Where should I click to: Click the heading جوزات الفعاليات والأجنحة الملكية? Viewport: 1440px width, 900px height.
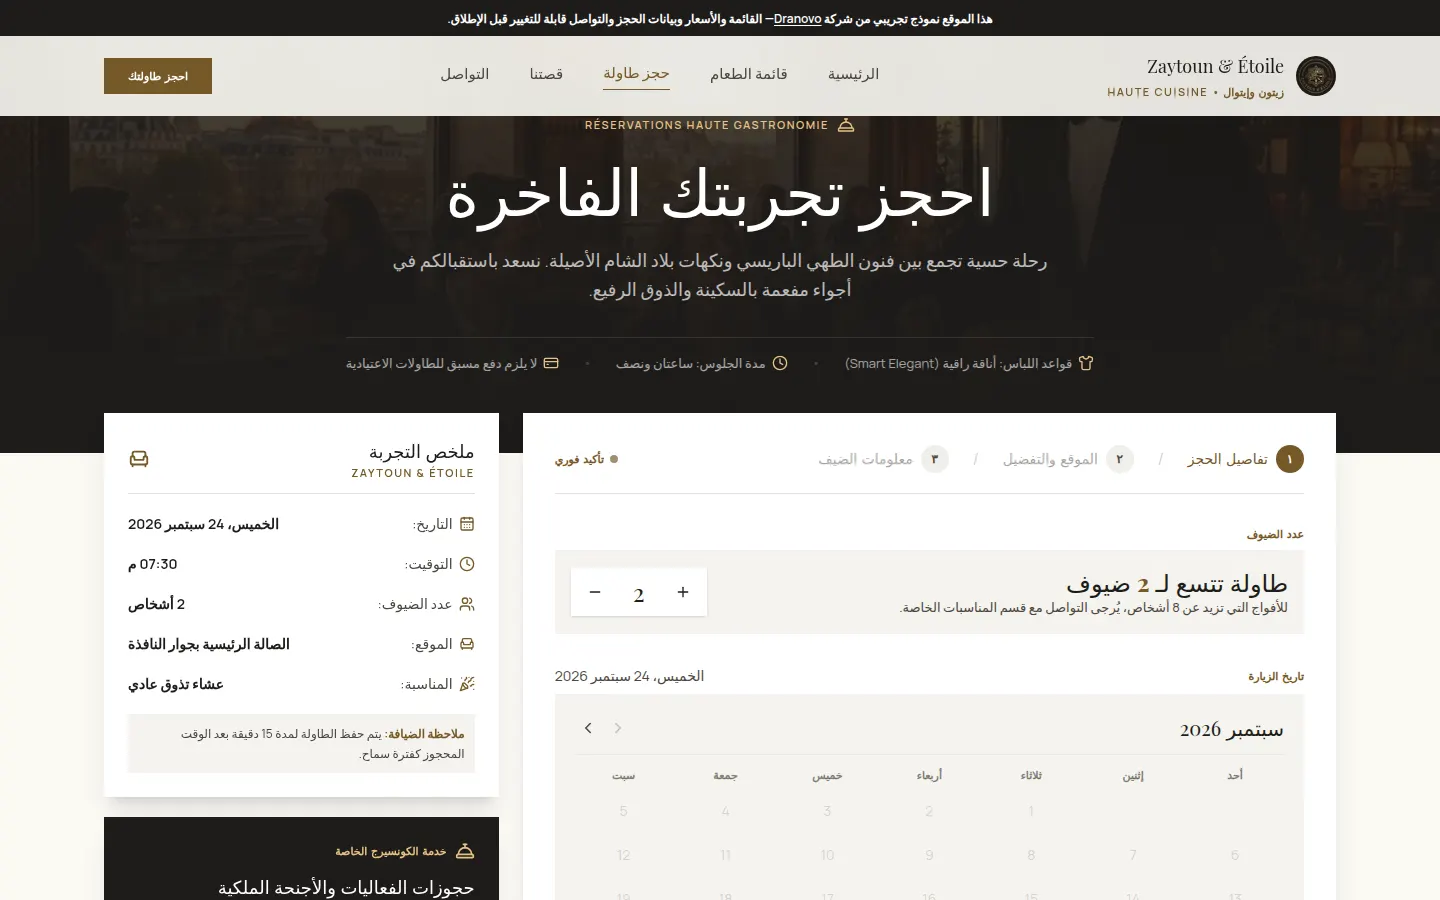coord(346,888)
